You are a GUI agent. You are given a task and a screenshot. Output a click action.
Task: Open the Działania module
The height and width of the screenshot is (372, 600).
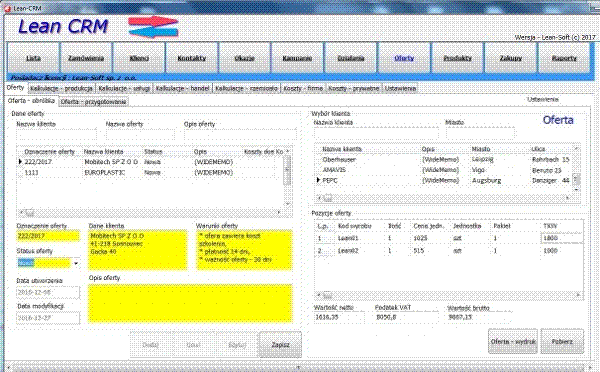tap(351, 58)
